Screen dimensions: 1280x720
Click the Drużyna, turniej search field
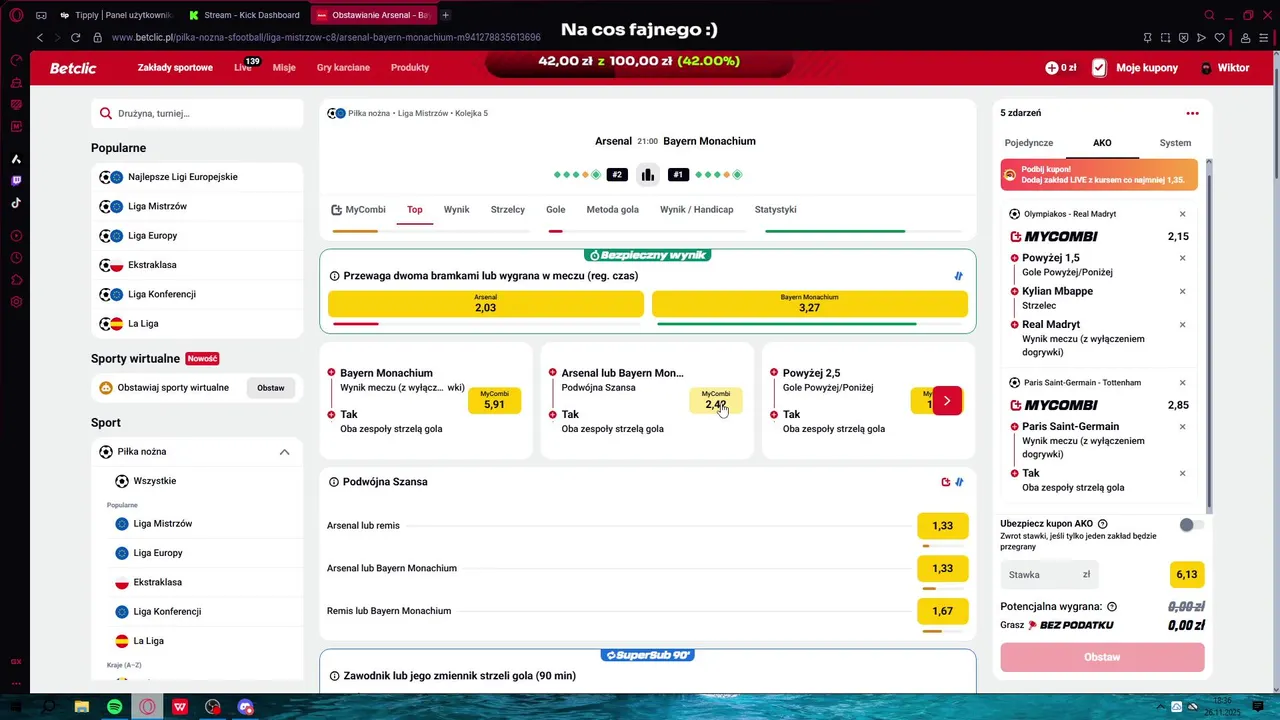197,113
